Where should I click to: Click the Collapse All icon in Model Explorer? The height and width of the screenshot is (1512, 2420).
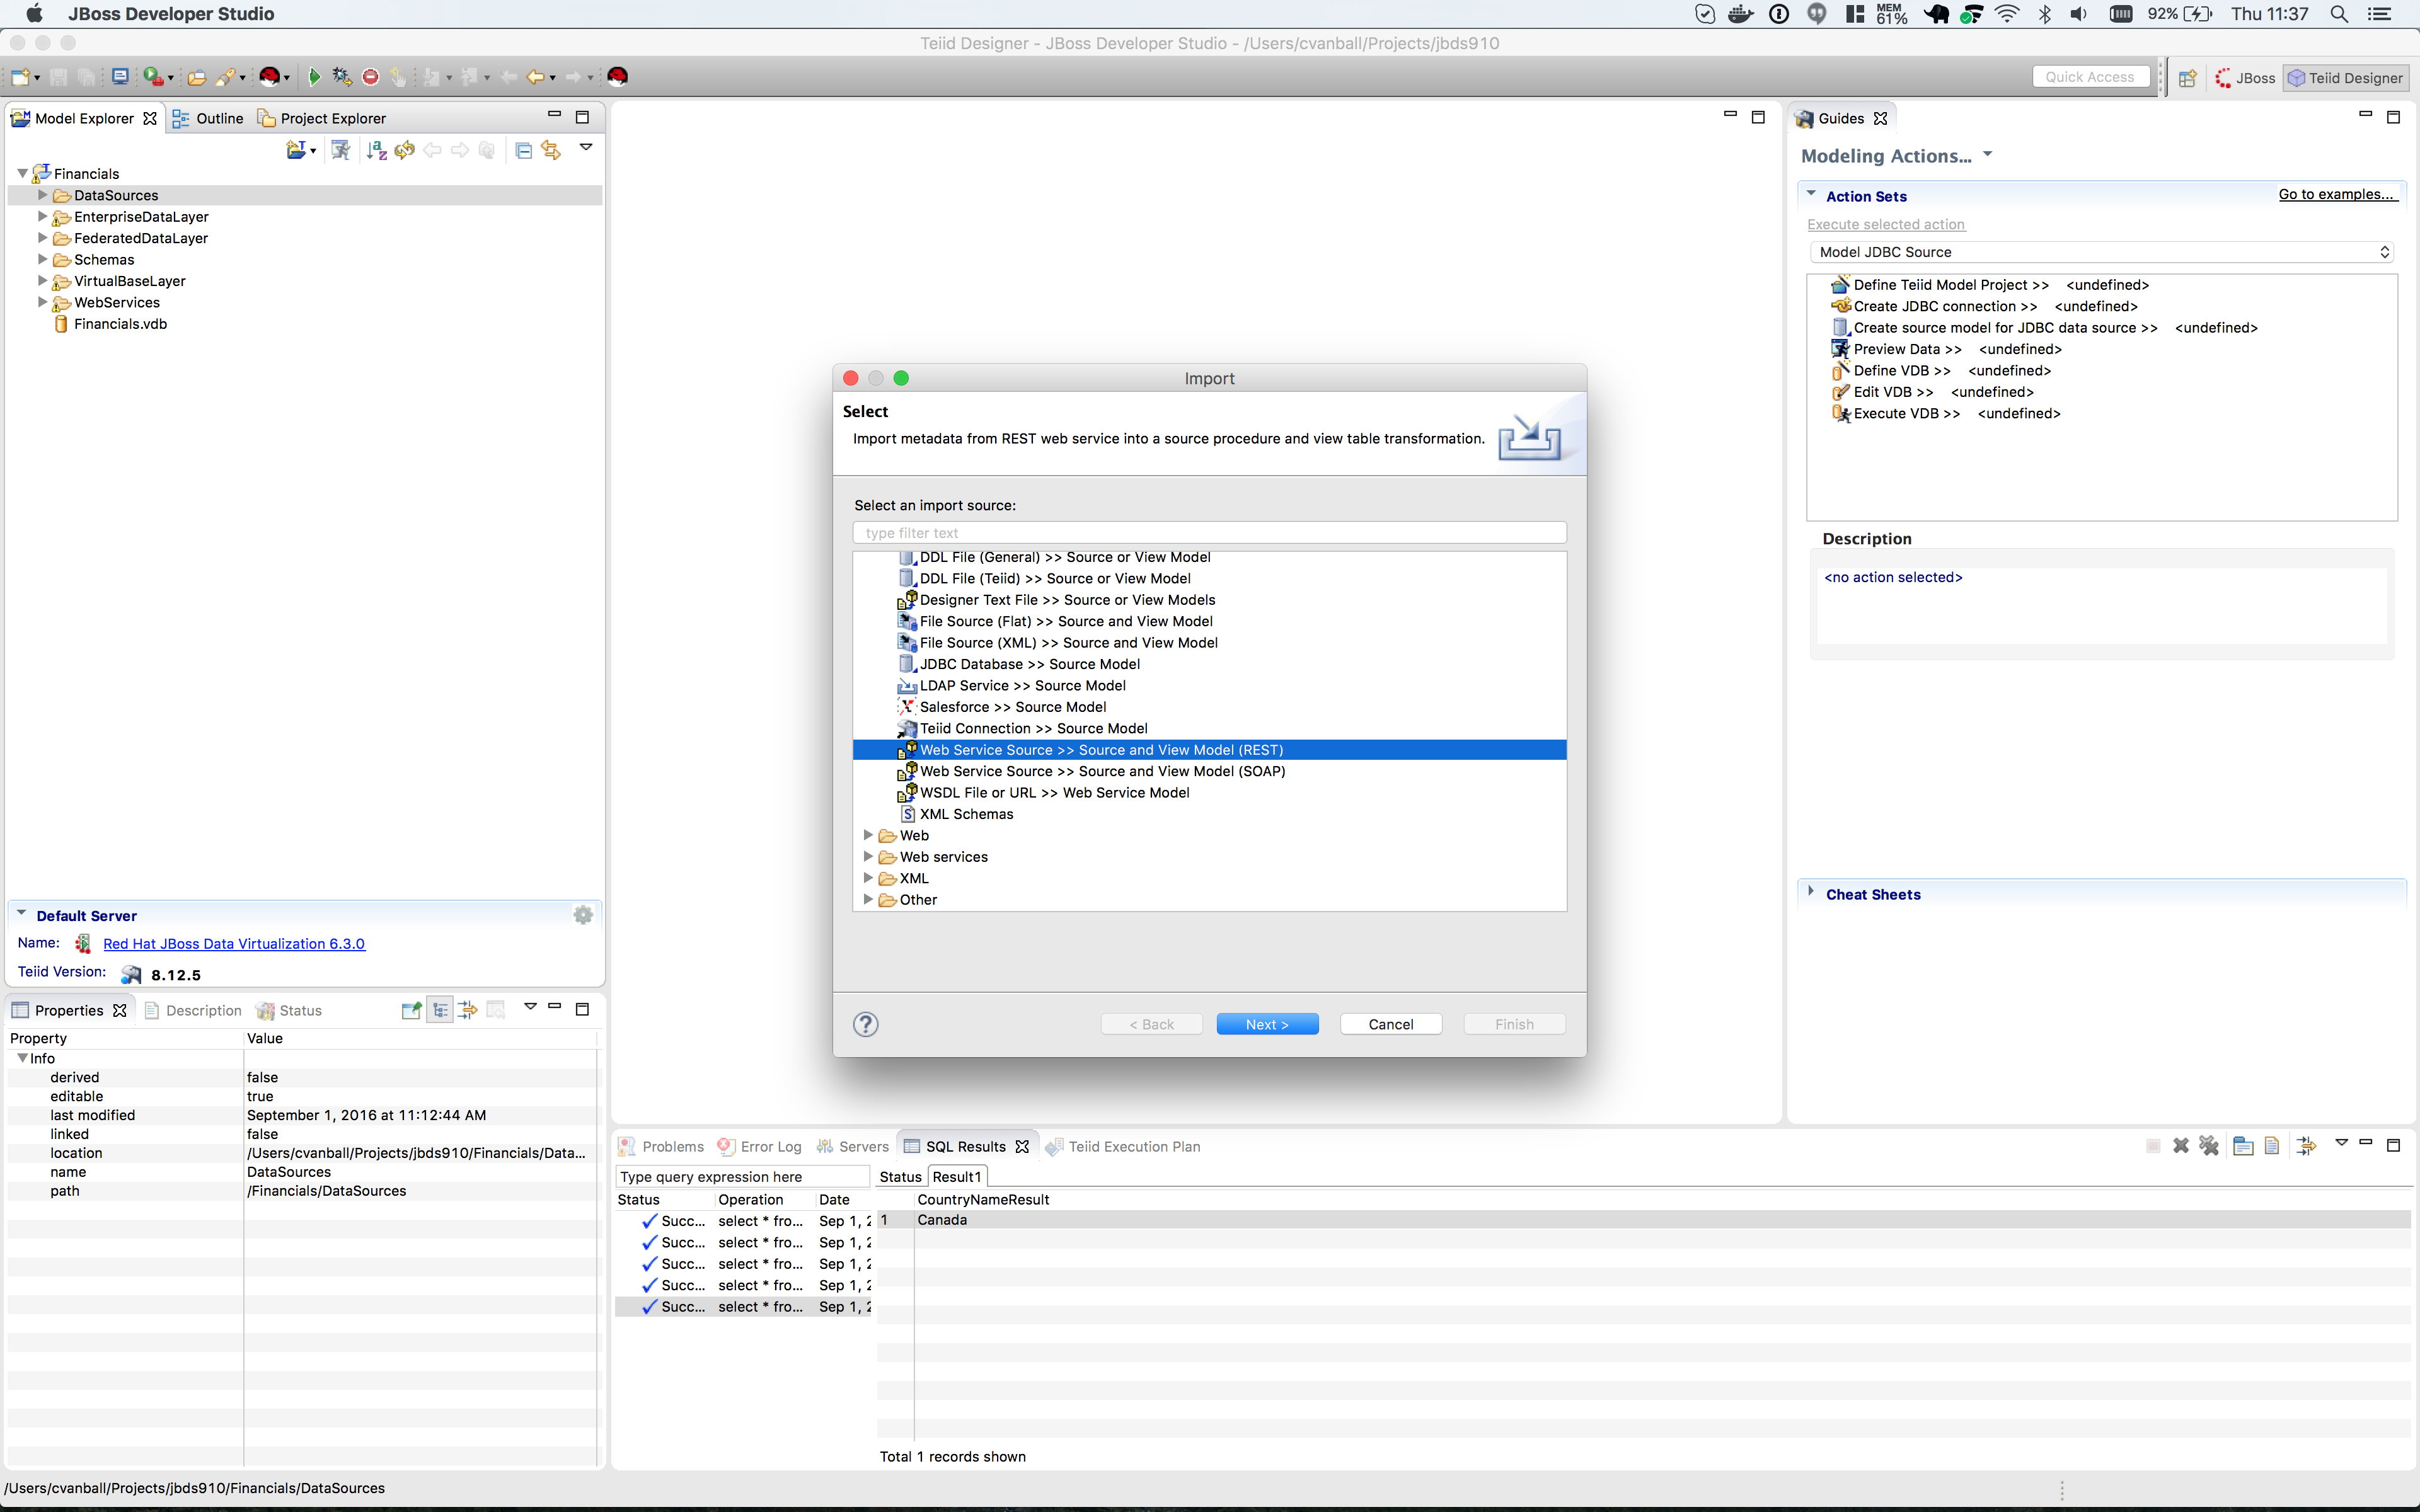[523, 150]
